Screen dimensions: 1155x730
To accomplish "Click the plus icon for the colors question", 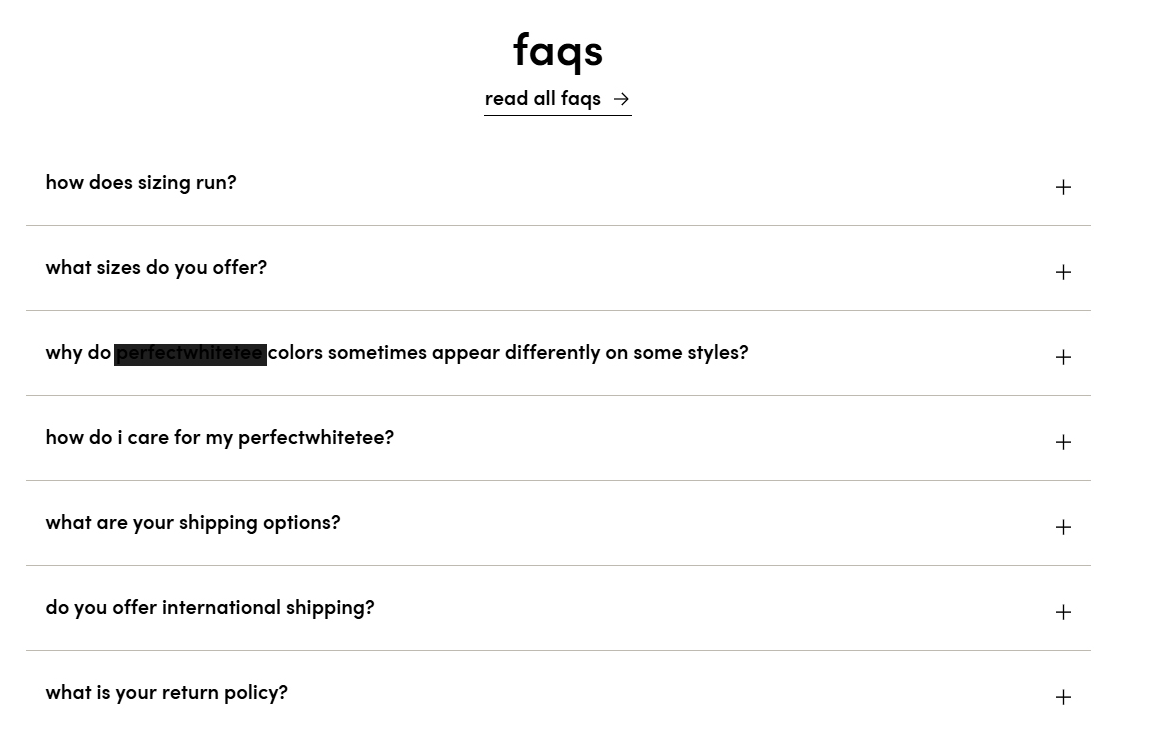I will (1063, 356).
